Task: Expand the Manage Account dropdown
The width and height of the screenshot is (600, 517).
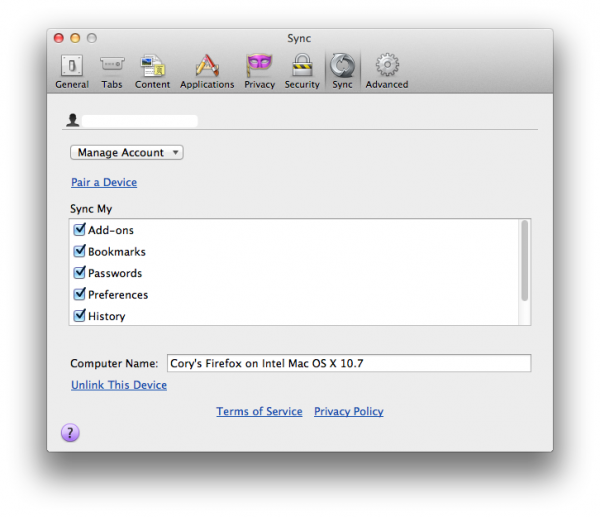Action: coord(127,153)
